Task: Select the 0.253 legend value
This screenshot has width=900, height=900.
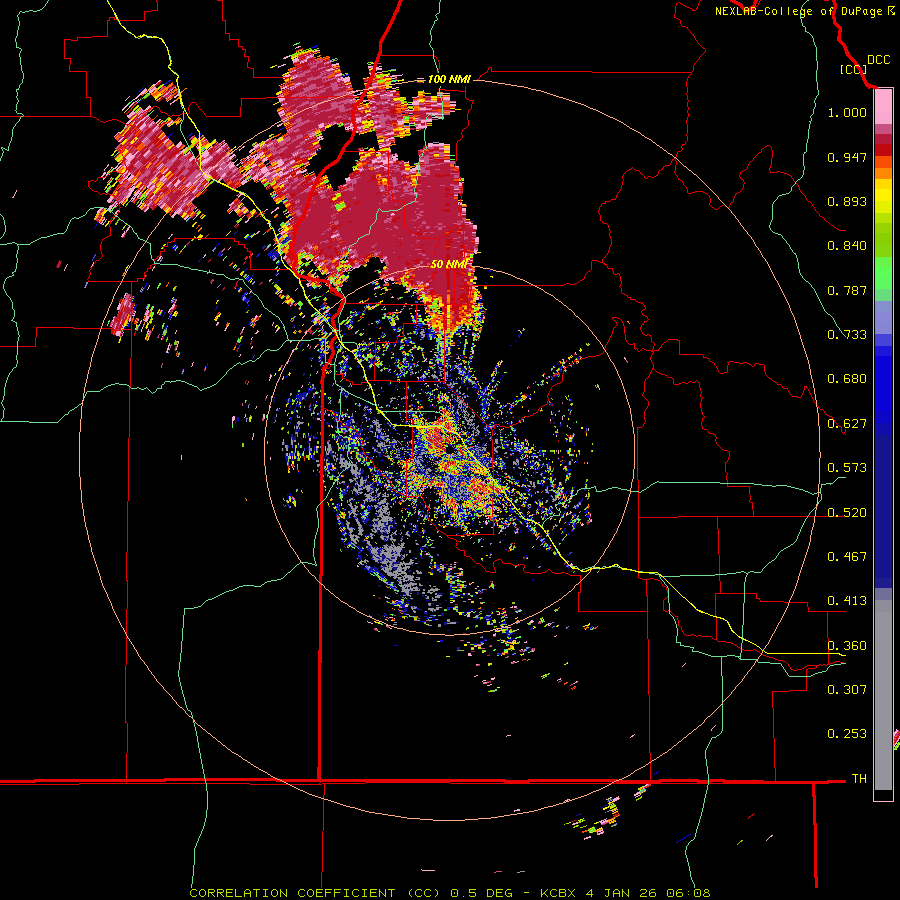Action: point(847,734)
